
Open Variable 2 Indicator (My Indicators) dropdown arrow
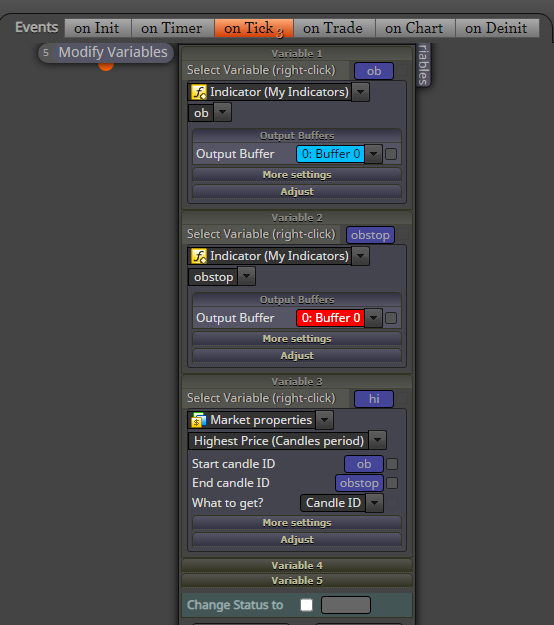(x=360, y=256)
